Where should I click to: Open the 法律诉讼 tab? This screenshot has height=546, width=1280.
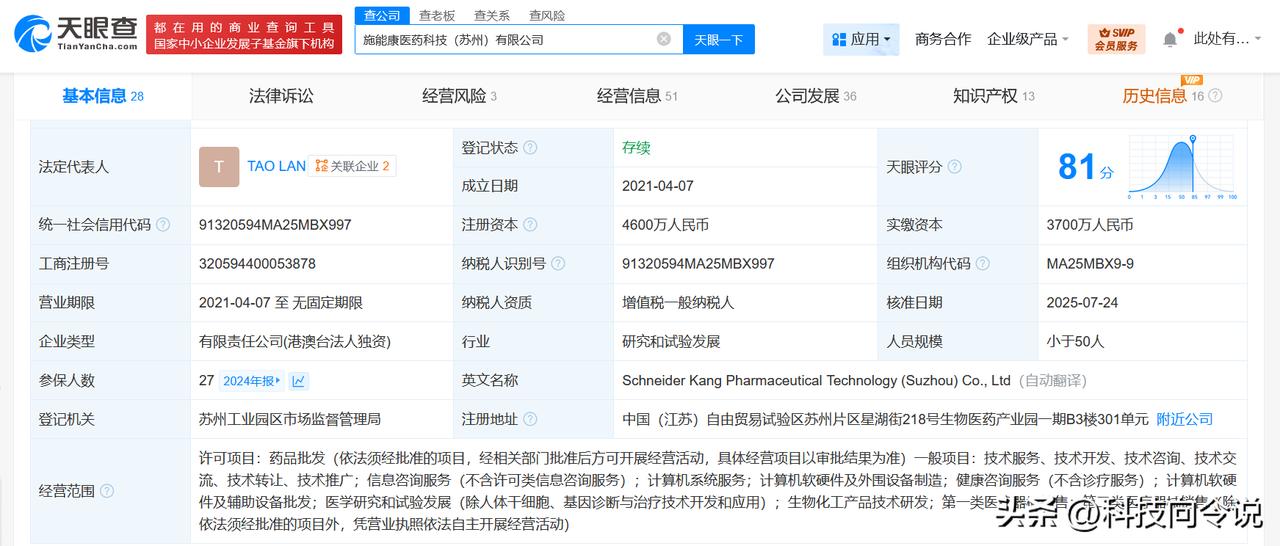coord(281,96)
